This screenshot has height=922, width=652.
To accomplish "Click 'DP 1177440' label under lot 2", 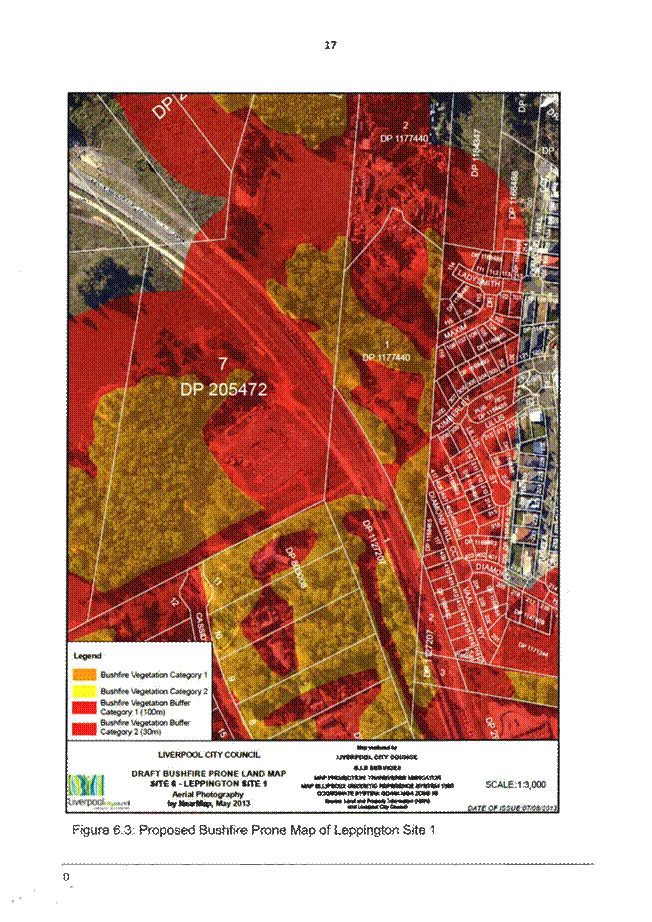I will click(x=406, y=138).
